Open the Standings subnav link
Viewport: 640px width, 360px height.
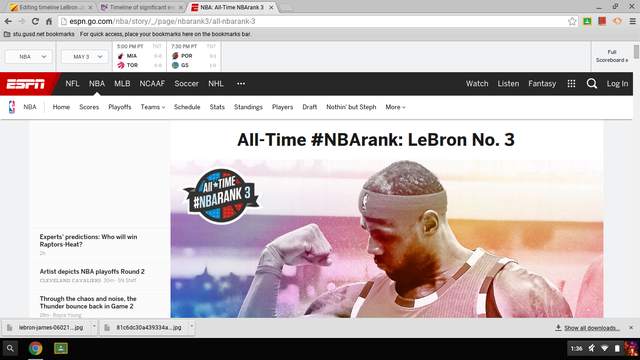248,107
